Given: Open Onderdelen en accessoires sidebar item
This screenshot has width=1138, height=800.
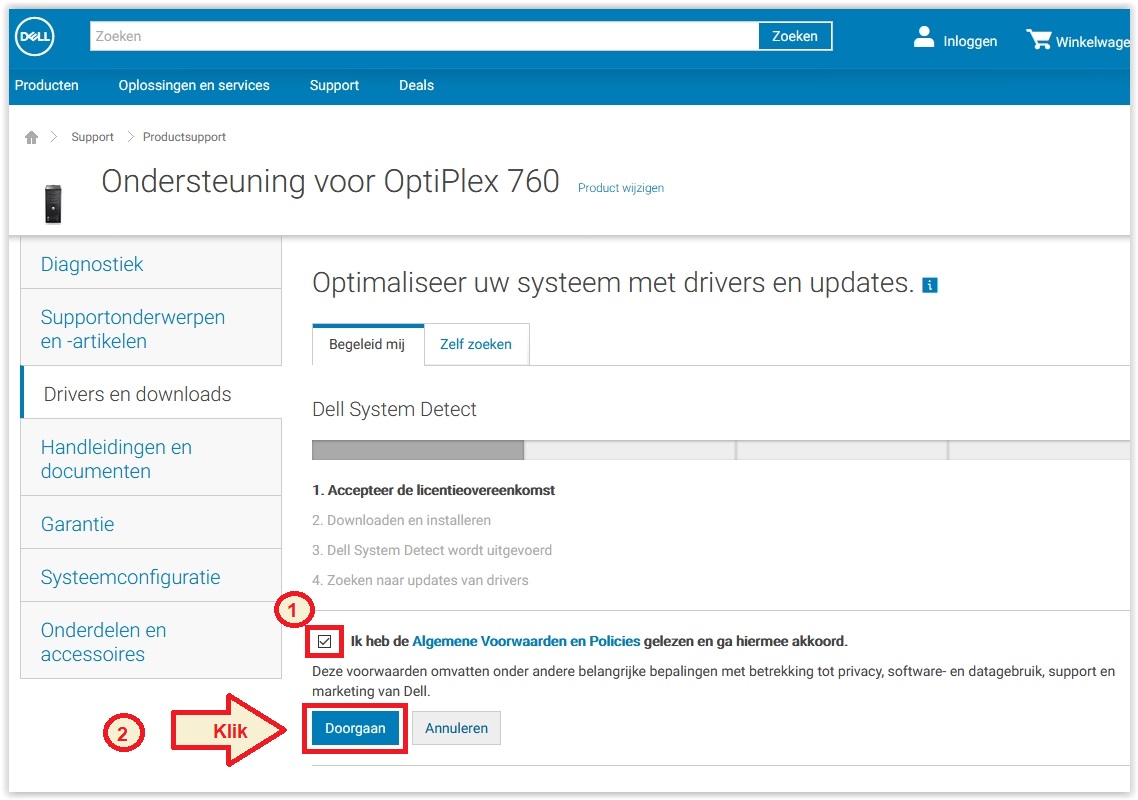Looking at the screenshot, I should tap(151, 641).
